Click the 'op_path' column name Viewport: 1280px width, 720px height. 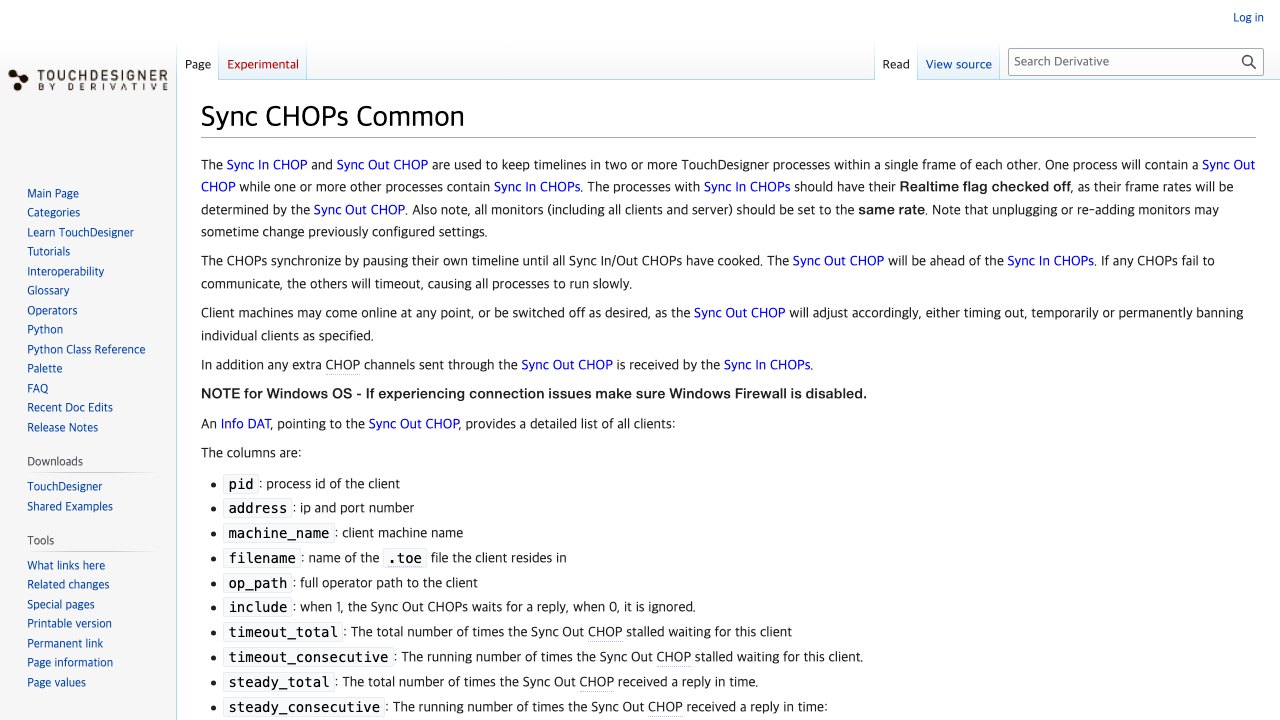click(x=258, y=583)
